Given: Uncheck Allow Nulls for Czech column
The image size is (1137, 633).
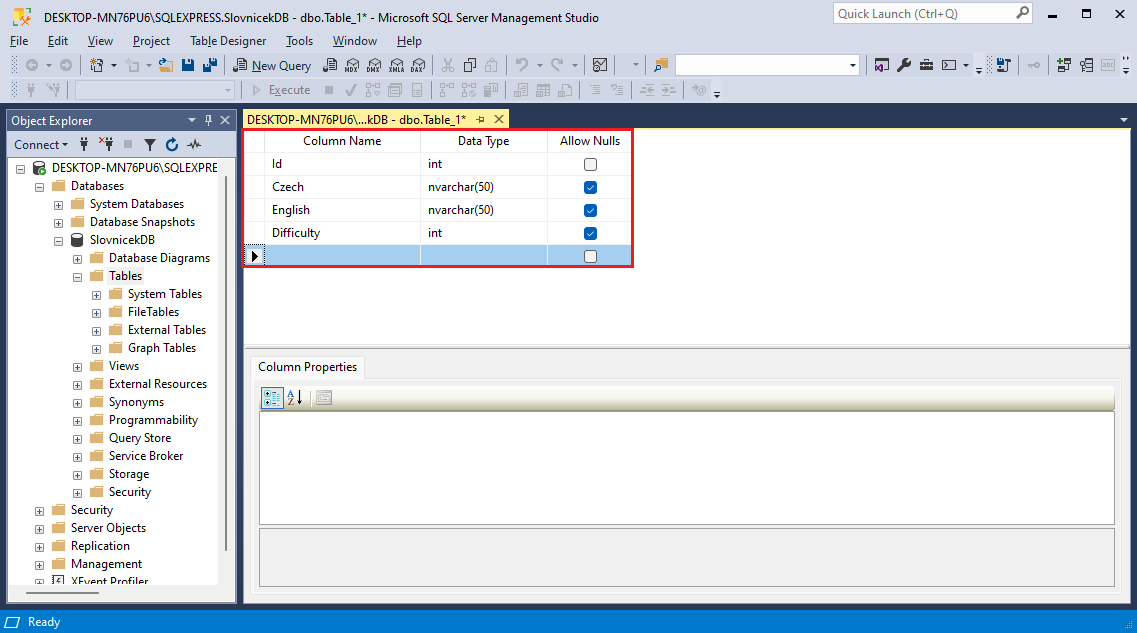Looking at the screenshot, I should point(590,187).
